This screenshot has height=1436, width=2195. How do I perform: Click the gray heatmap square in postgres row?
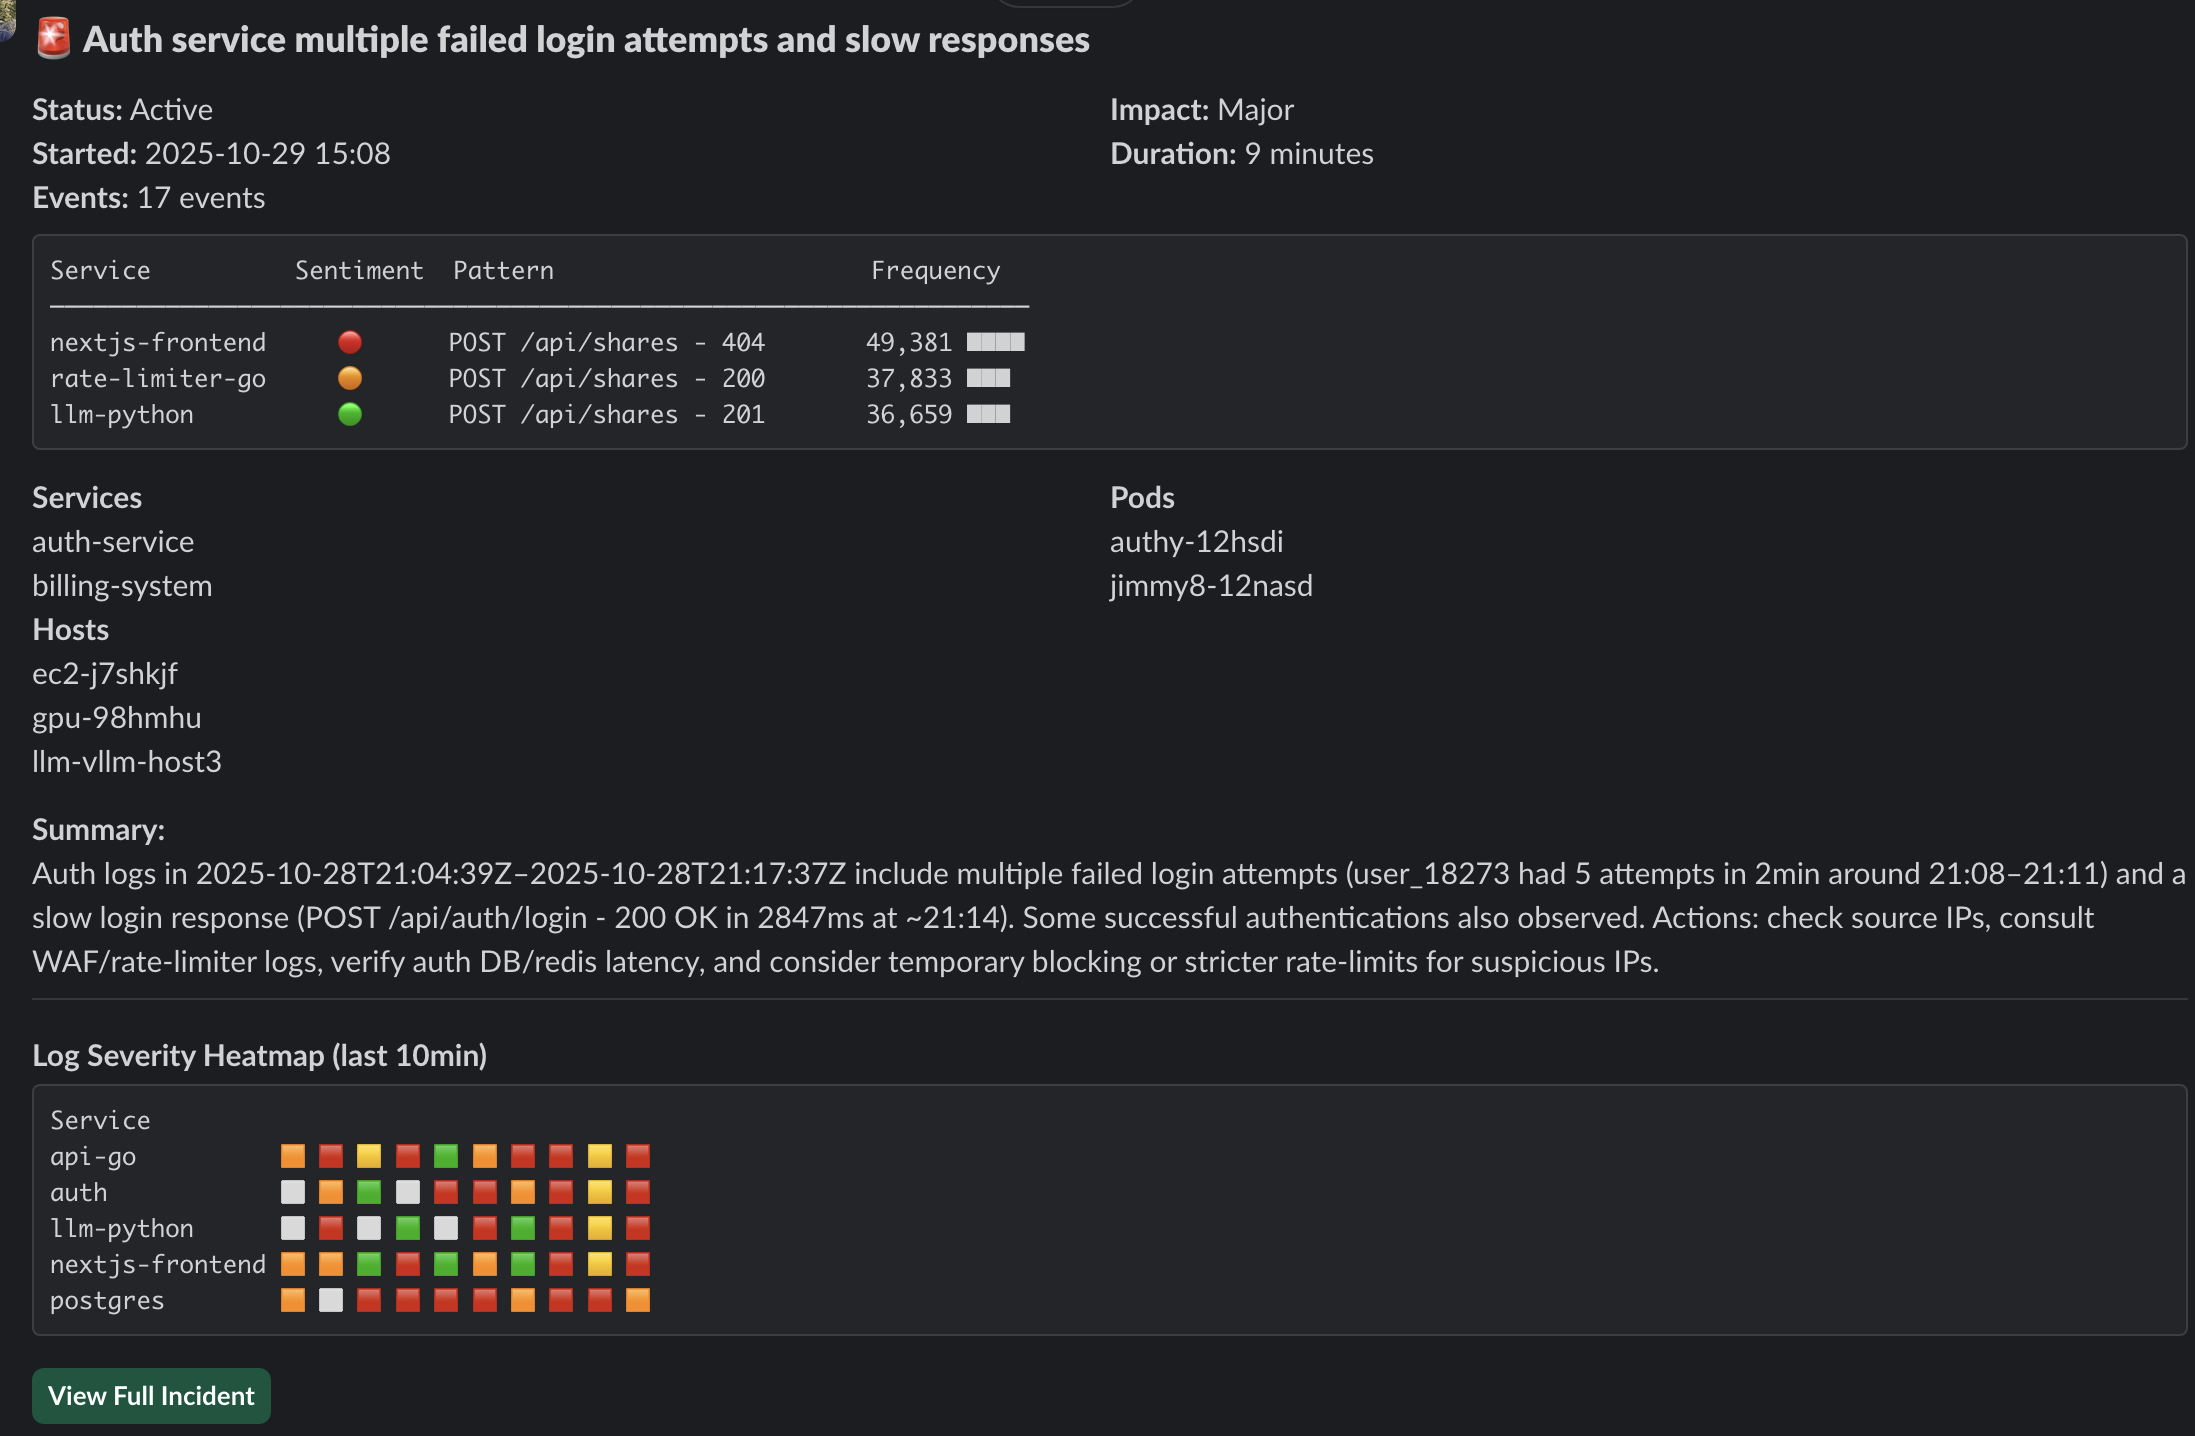331,1301
